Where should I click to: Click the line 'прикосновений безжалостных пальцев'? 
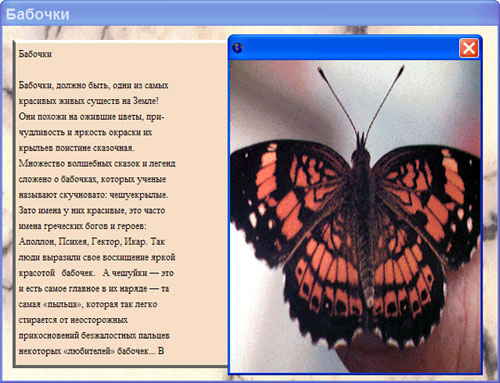94,336
